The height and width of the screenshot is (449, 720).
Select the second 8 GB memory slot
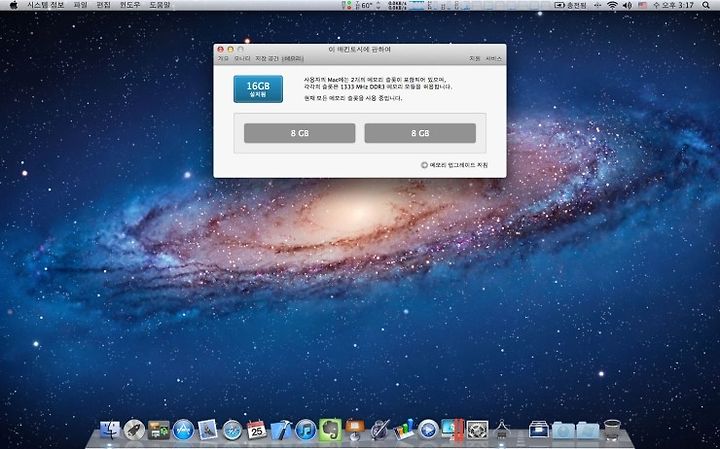click(x=420, y=133)
